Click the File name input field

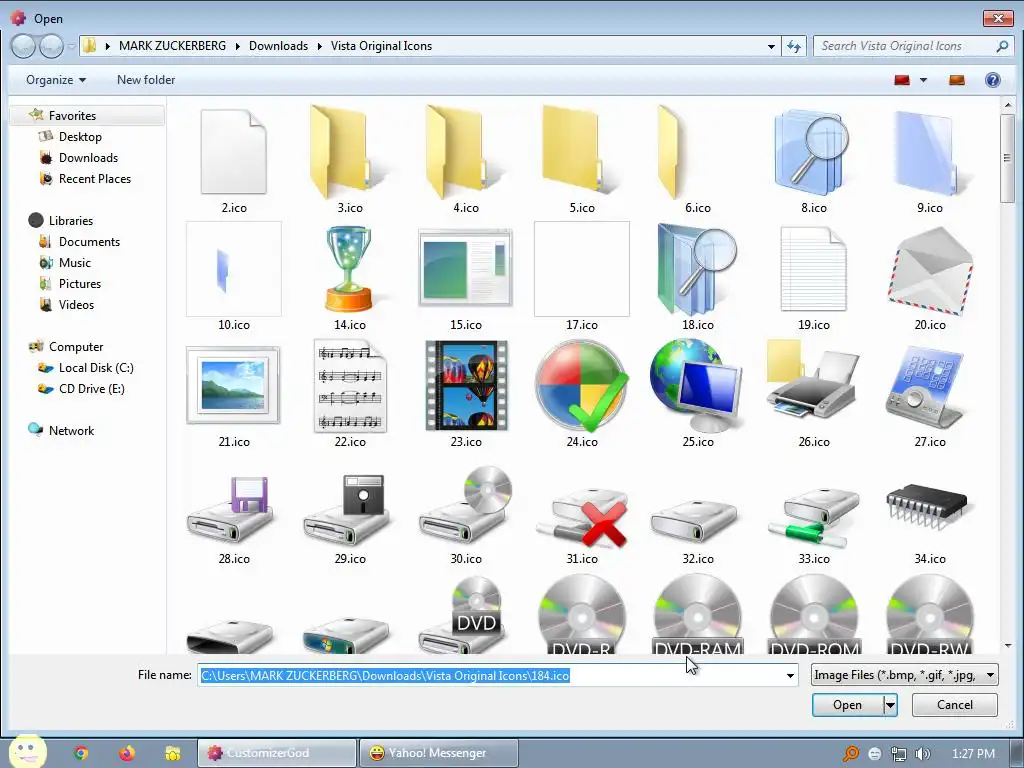click(x=490, y=675)
